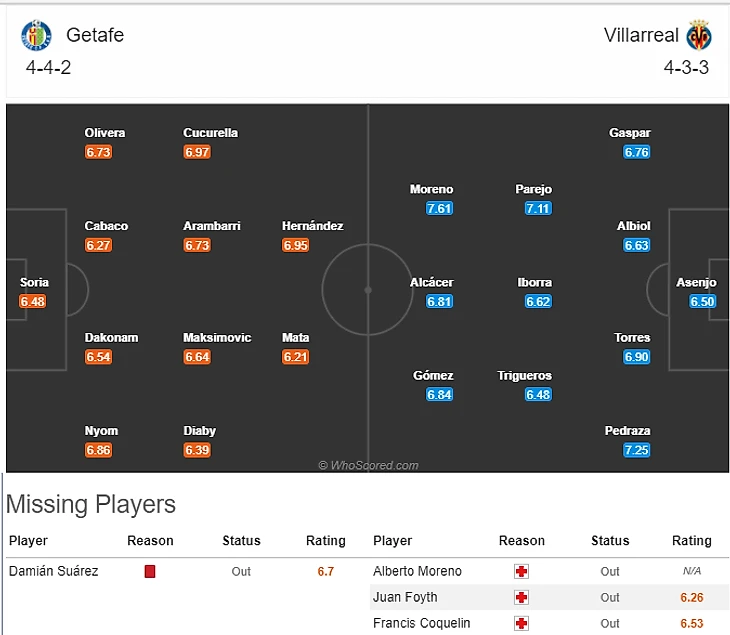
Task: Click the Getafe club crest icon
Action: tap(36, 35)
